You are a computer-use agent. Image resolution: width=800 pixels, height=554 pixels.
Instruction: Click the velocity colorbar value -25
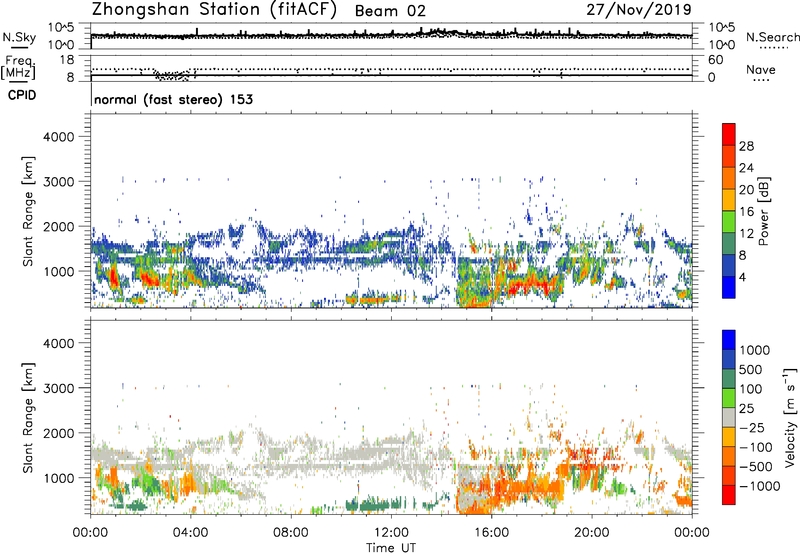752,427
